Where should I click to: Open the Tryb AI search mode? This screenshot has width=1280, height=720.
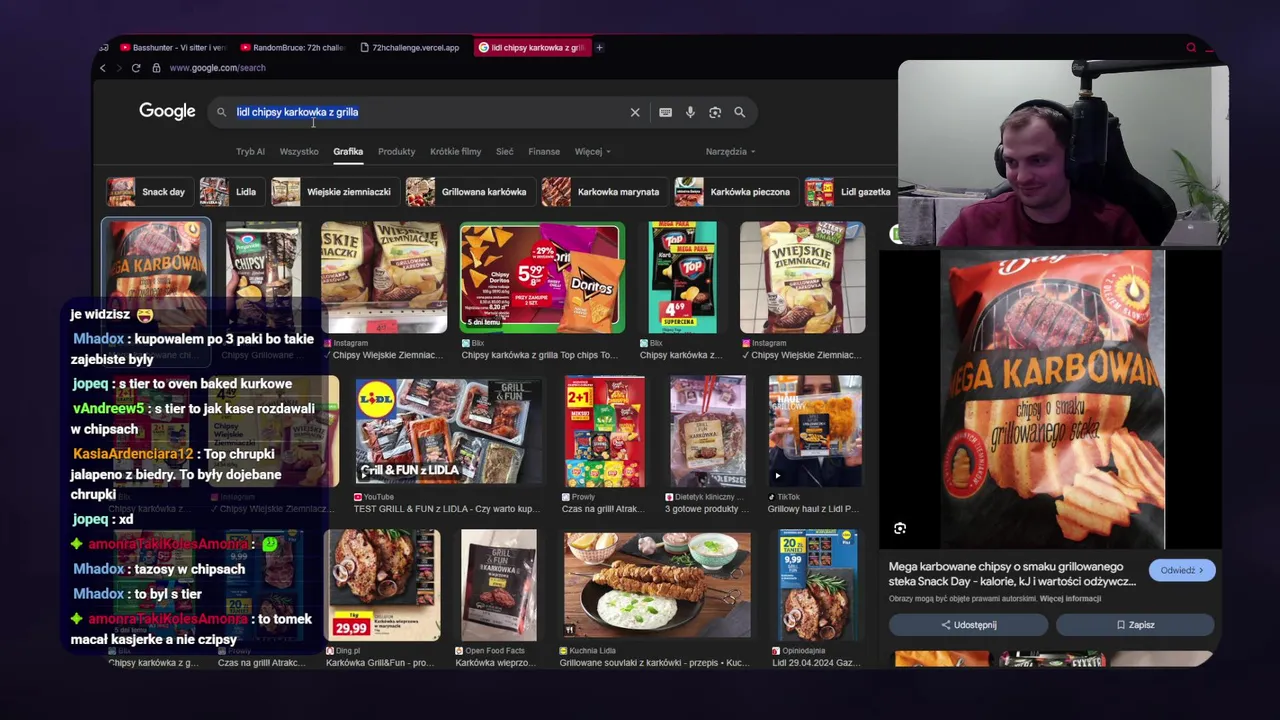tap(250, 152)
